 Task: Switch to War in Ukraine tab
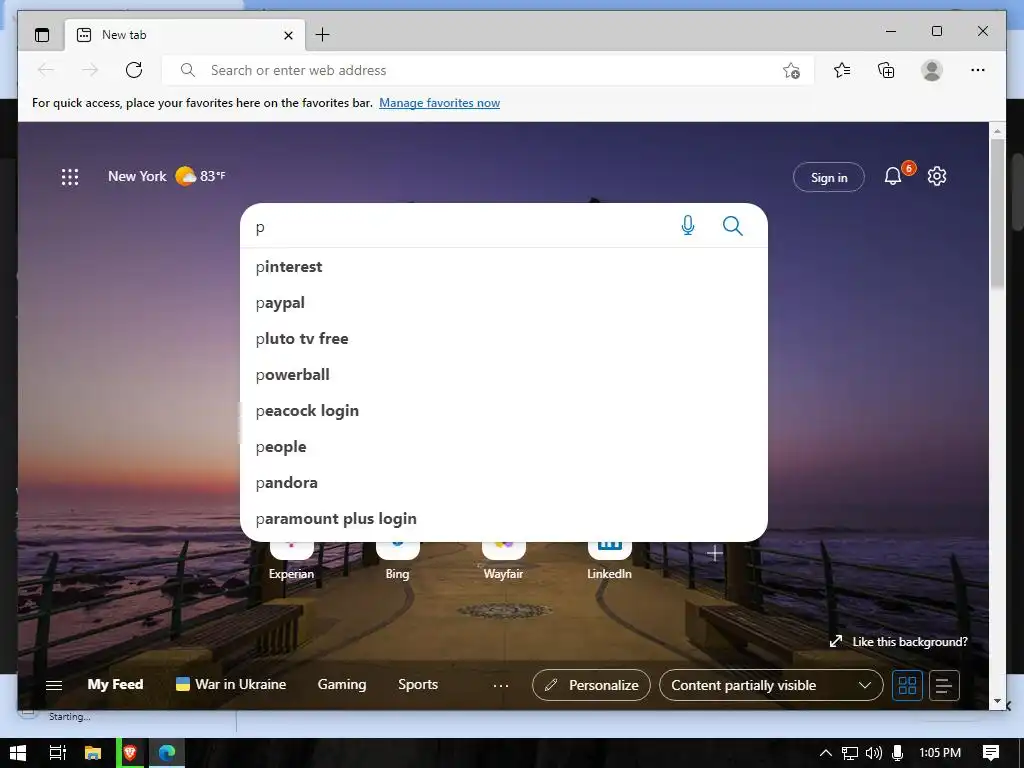point(231,684)
